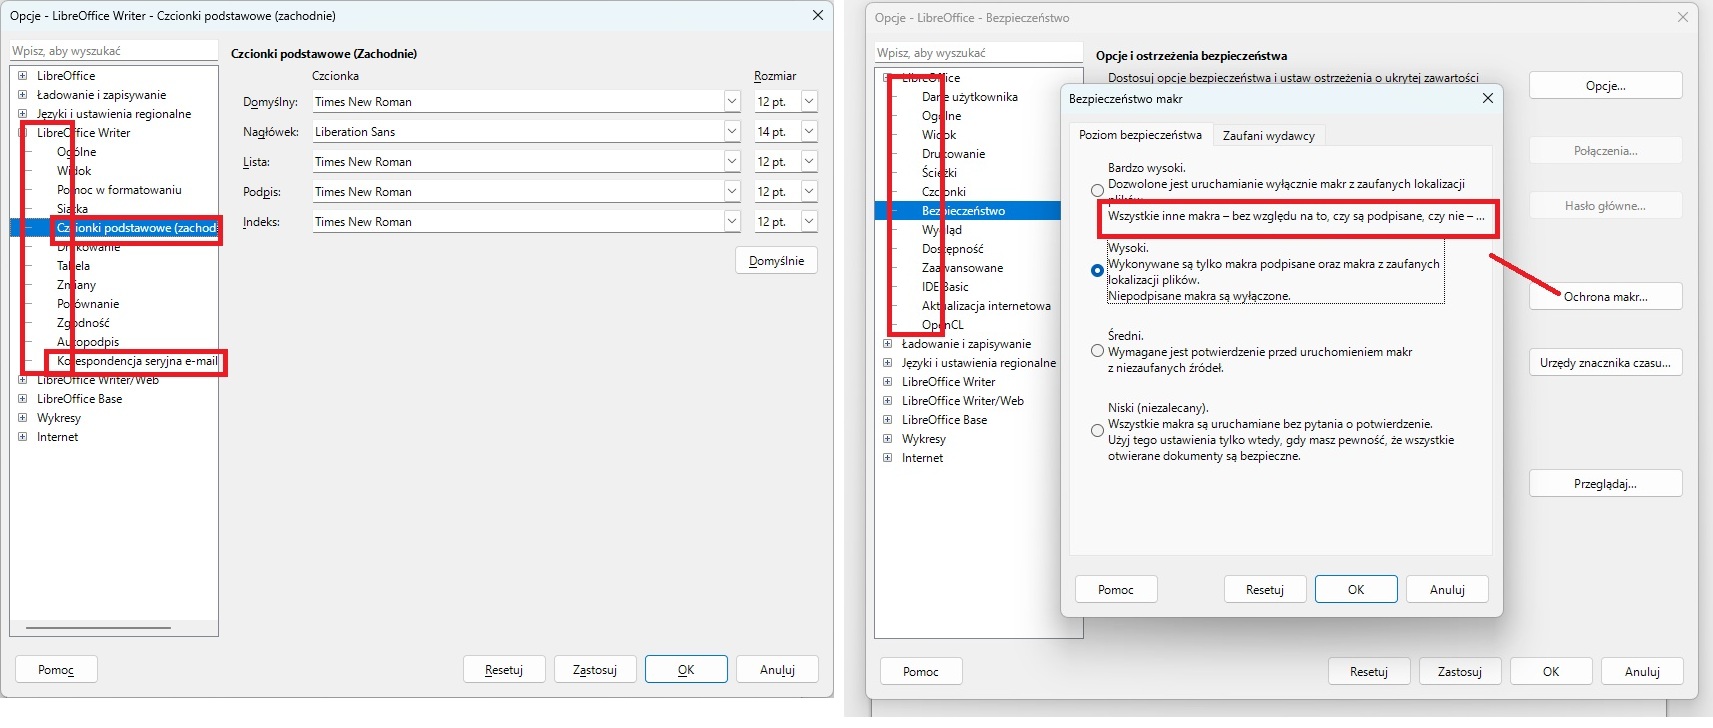The height and width of the screenshot is (728, 1713).
Task: Click Pomoc in Writer options window
Action: [x=56, y=670]
